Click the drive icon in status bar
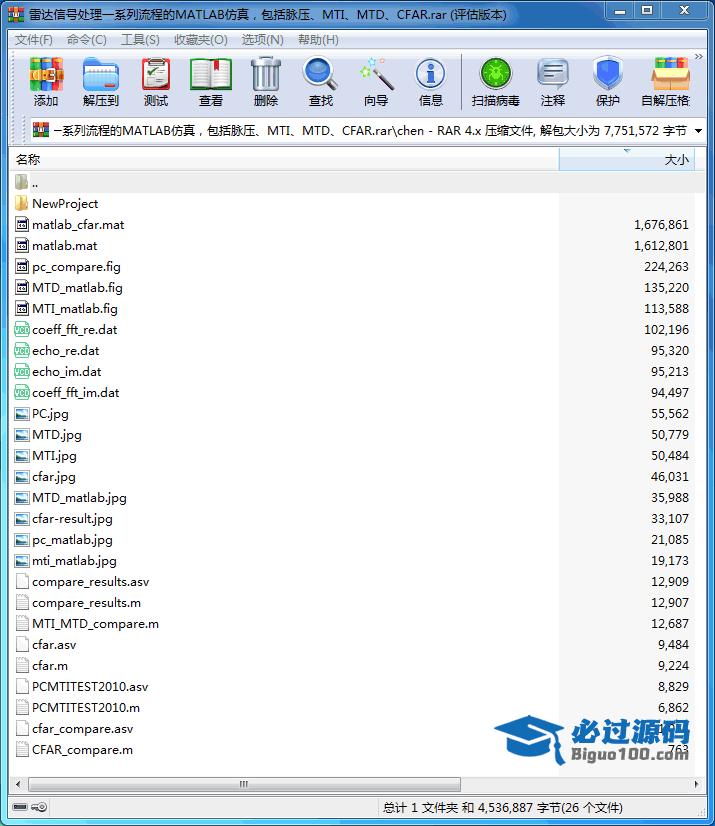Image resolution: width=715 pixels, height=826 pixels. (20, 807)
